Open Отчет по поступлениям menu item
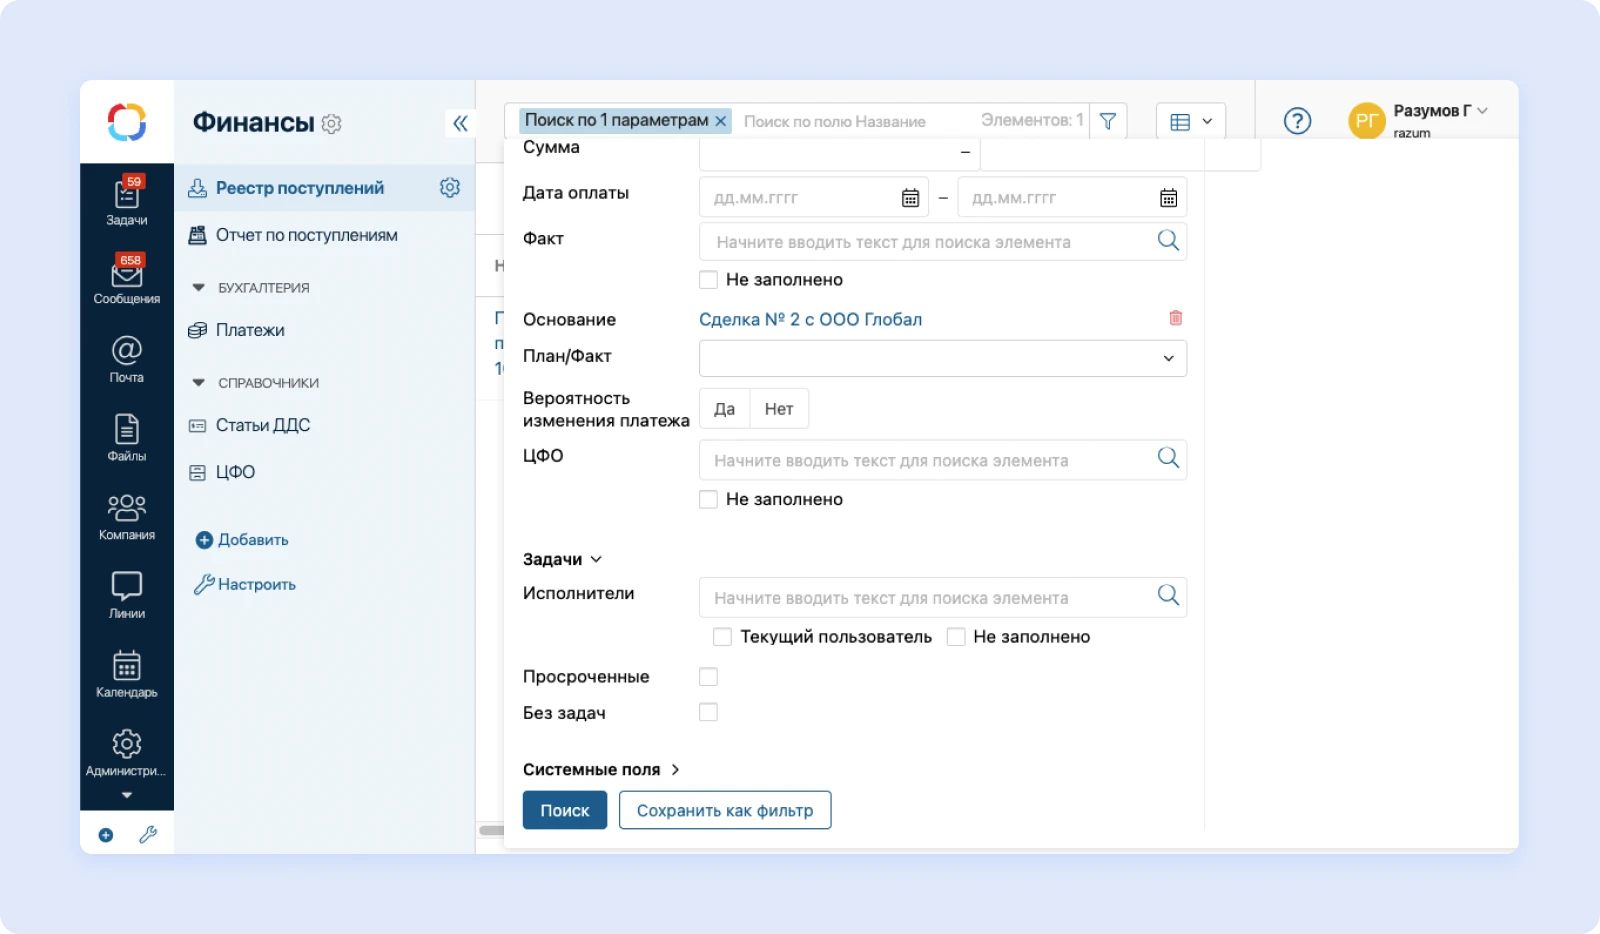This screenshot has width=1600, height=934. (x=306, y=235)
